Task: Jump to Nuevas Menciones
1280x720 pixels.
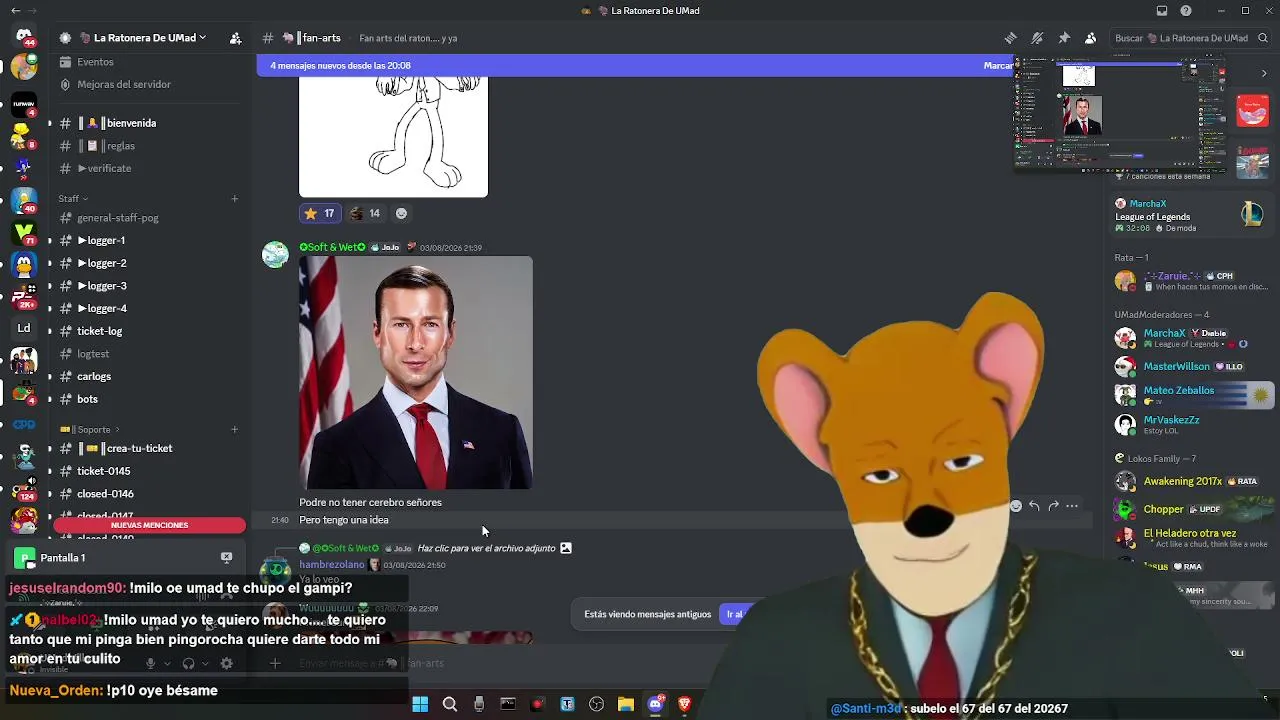Action: pos(150,525)
